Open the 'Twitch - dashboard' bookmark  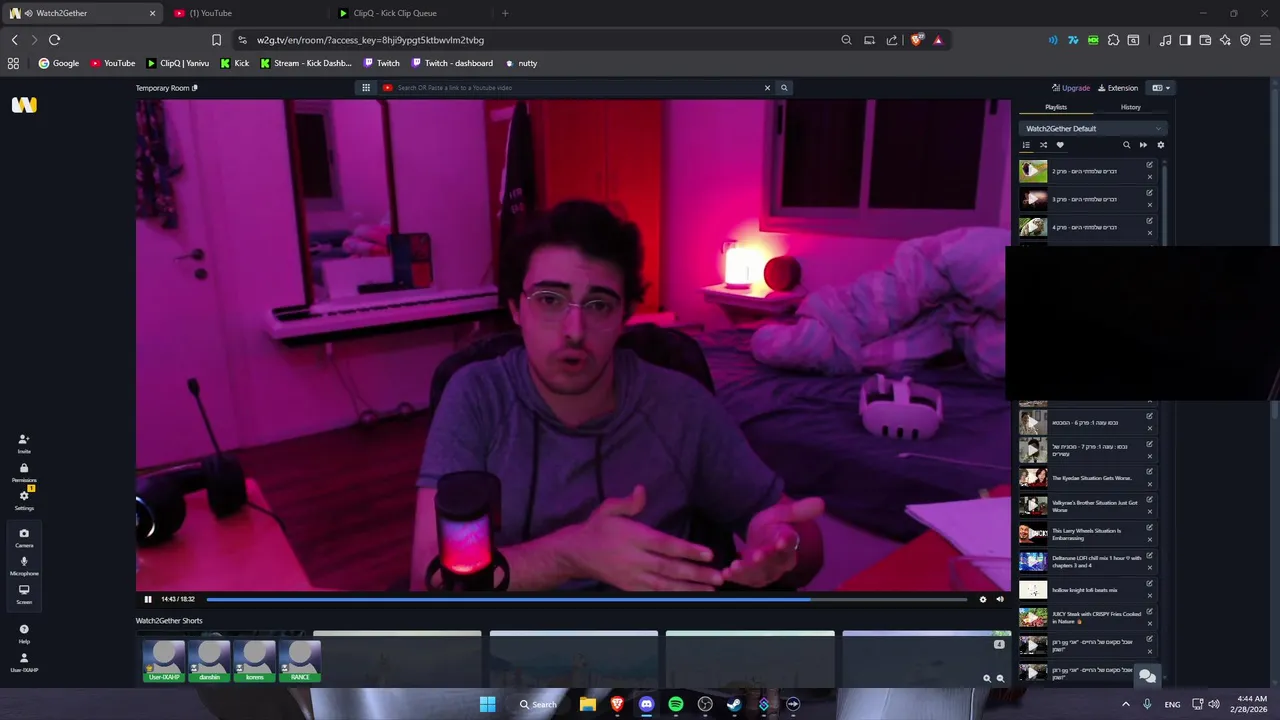click(453, 63)
